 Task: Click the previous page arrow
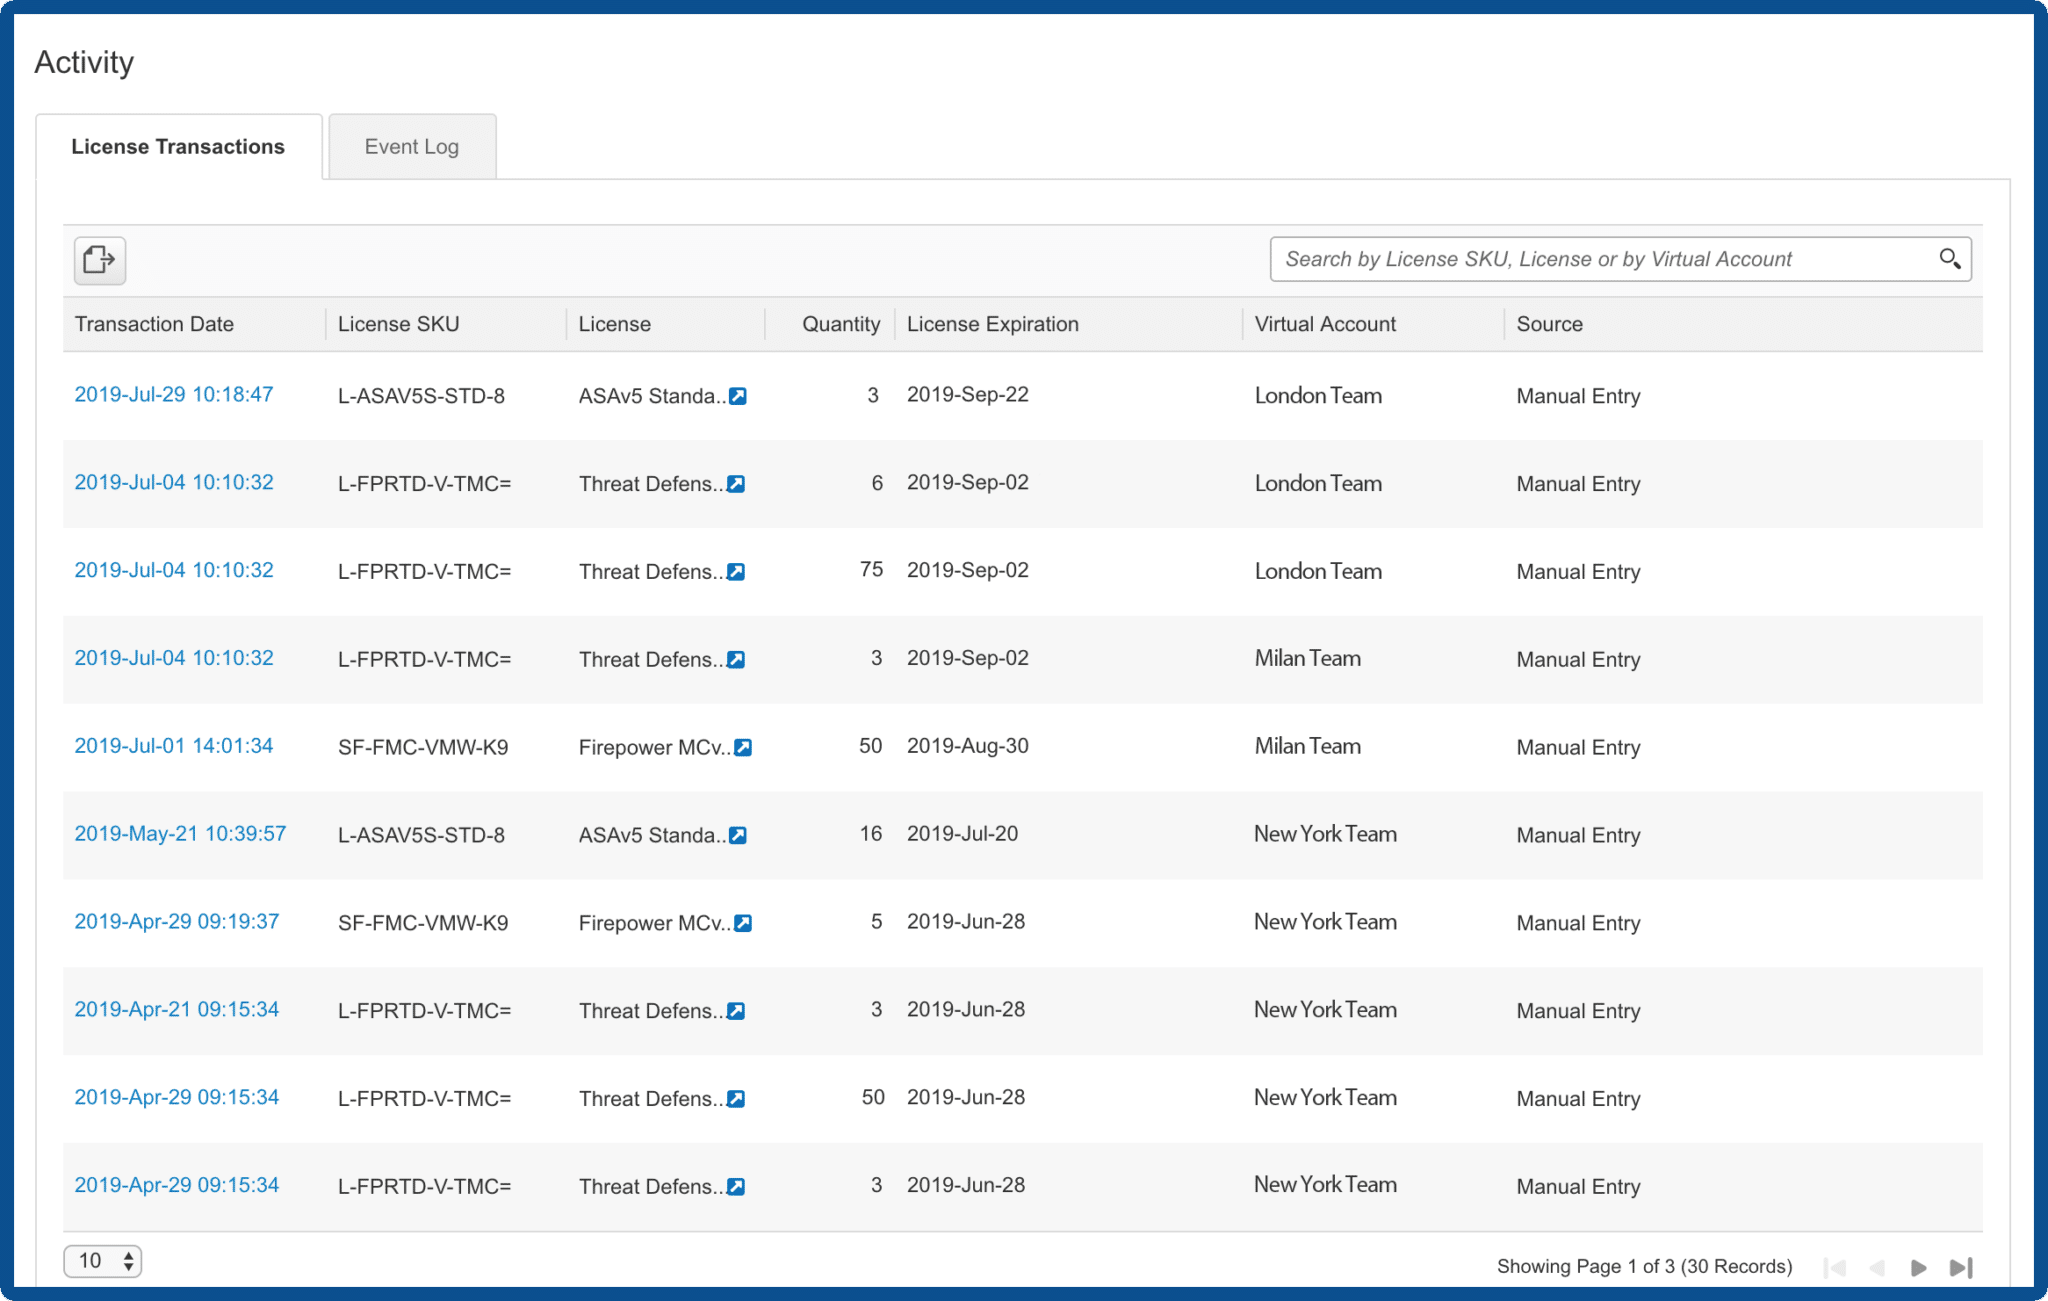(1877, 1266)
